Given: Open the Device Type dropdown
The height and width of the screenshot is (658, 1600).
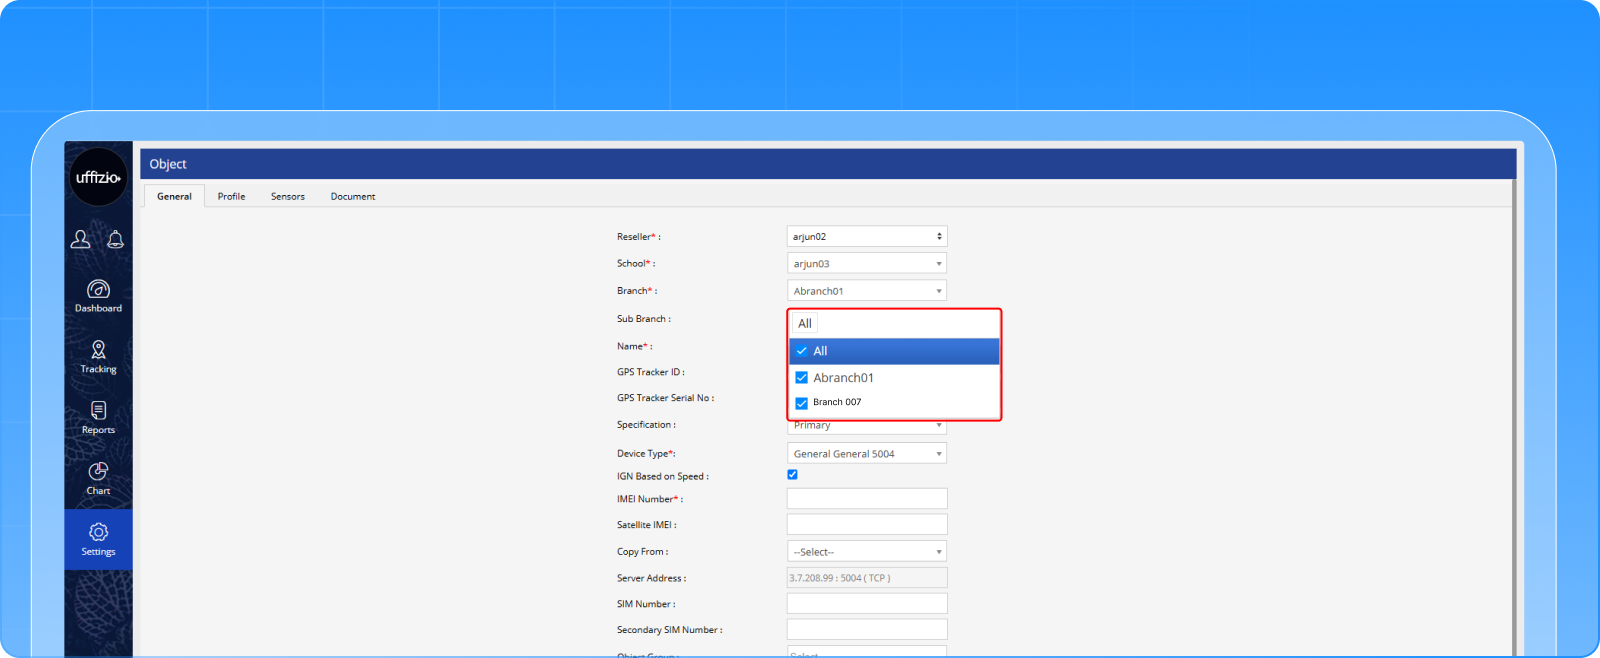Looking at the screenshot, I should pyautogui.click(x=866, y=454).
